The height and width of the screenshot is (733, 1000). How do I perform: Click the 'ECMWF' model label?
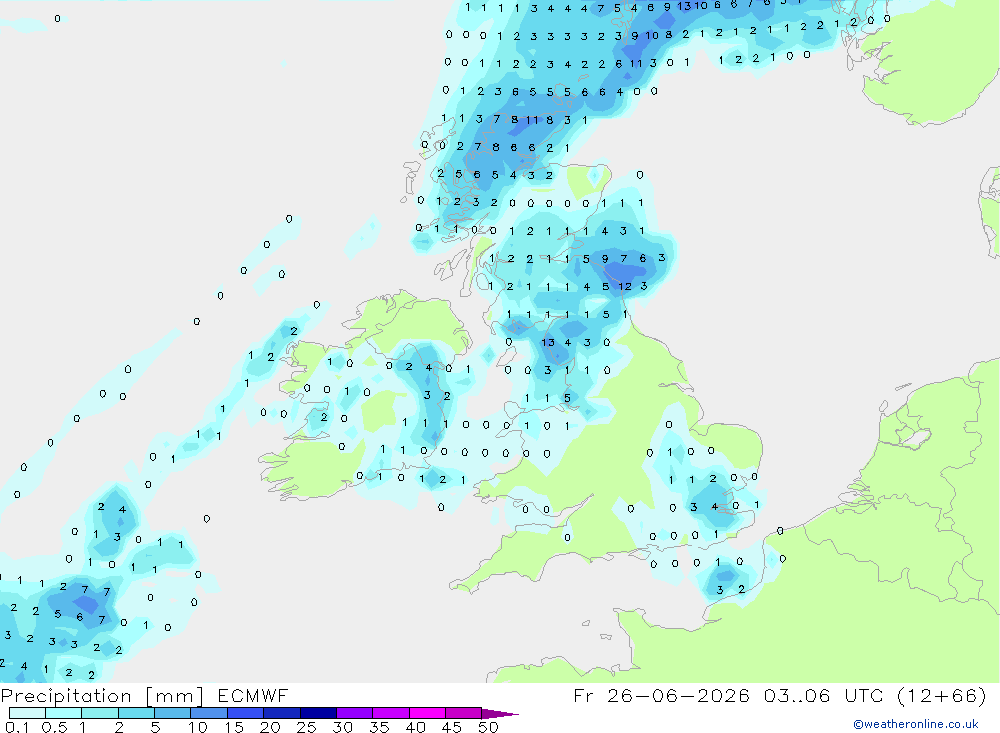253,695
